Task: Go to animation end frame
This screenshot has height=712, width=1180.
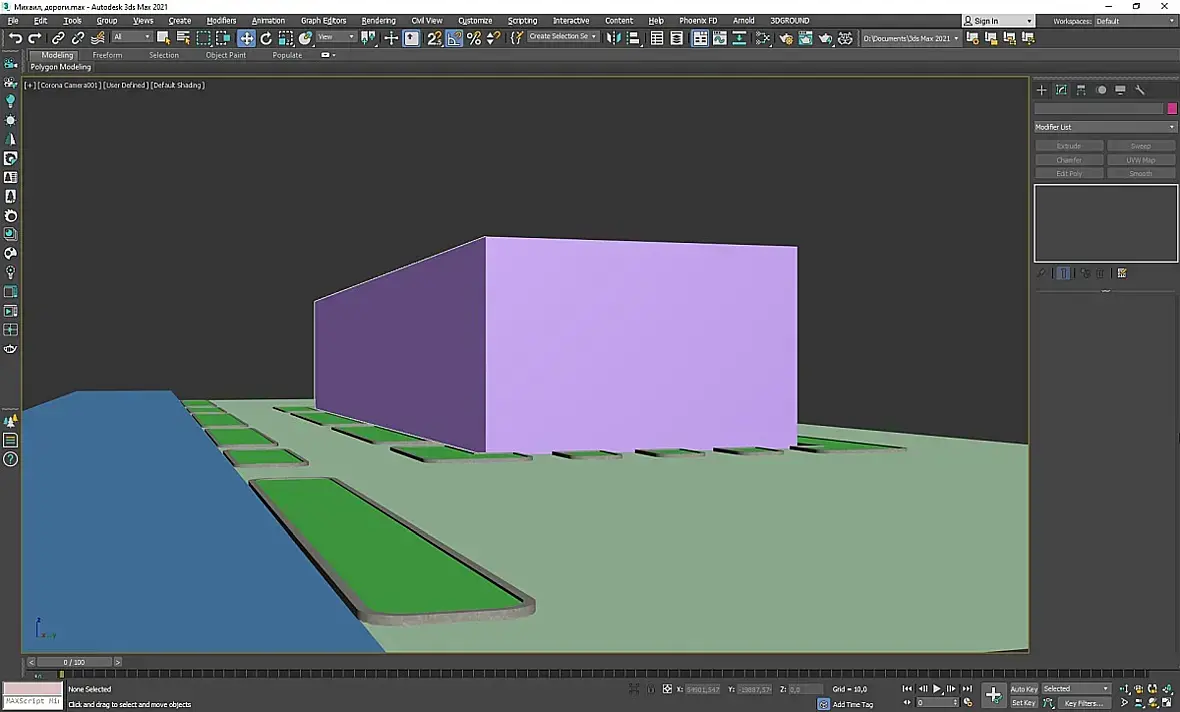Action: (967, 689)
